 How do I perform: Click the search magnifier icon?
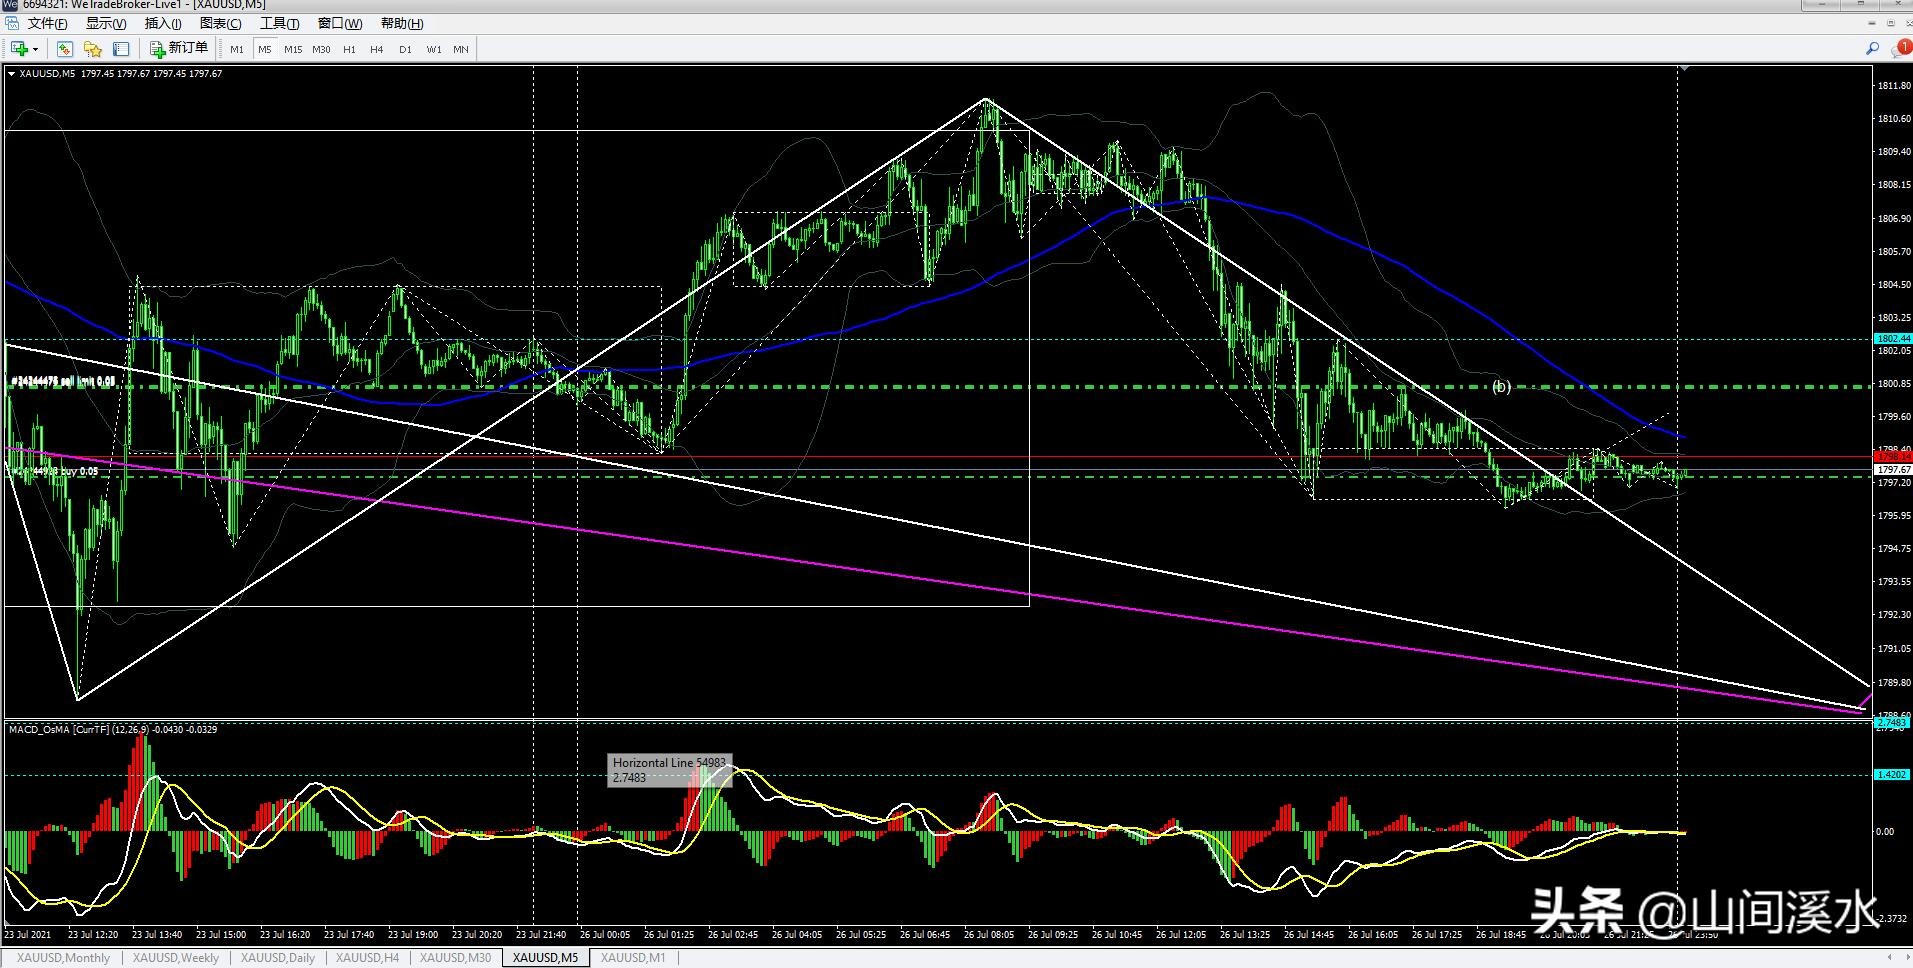1872,48
